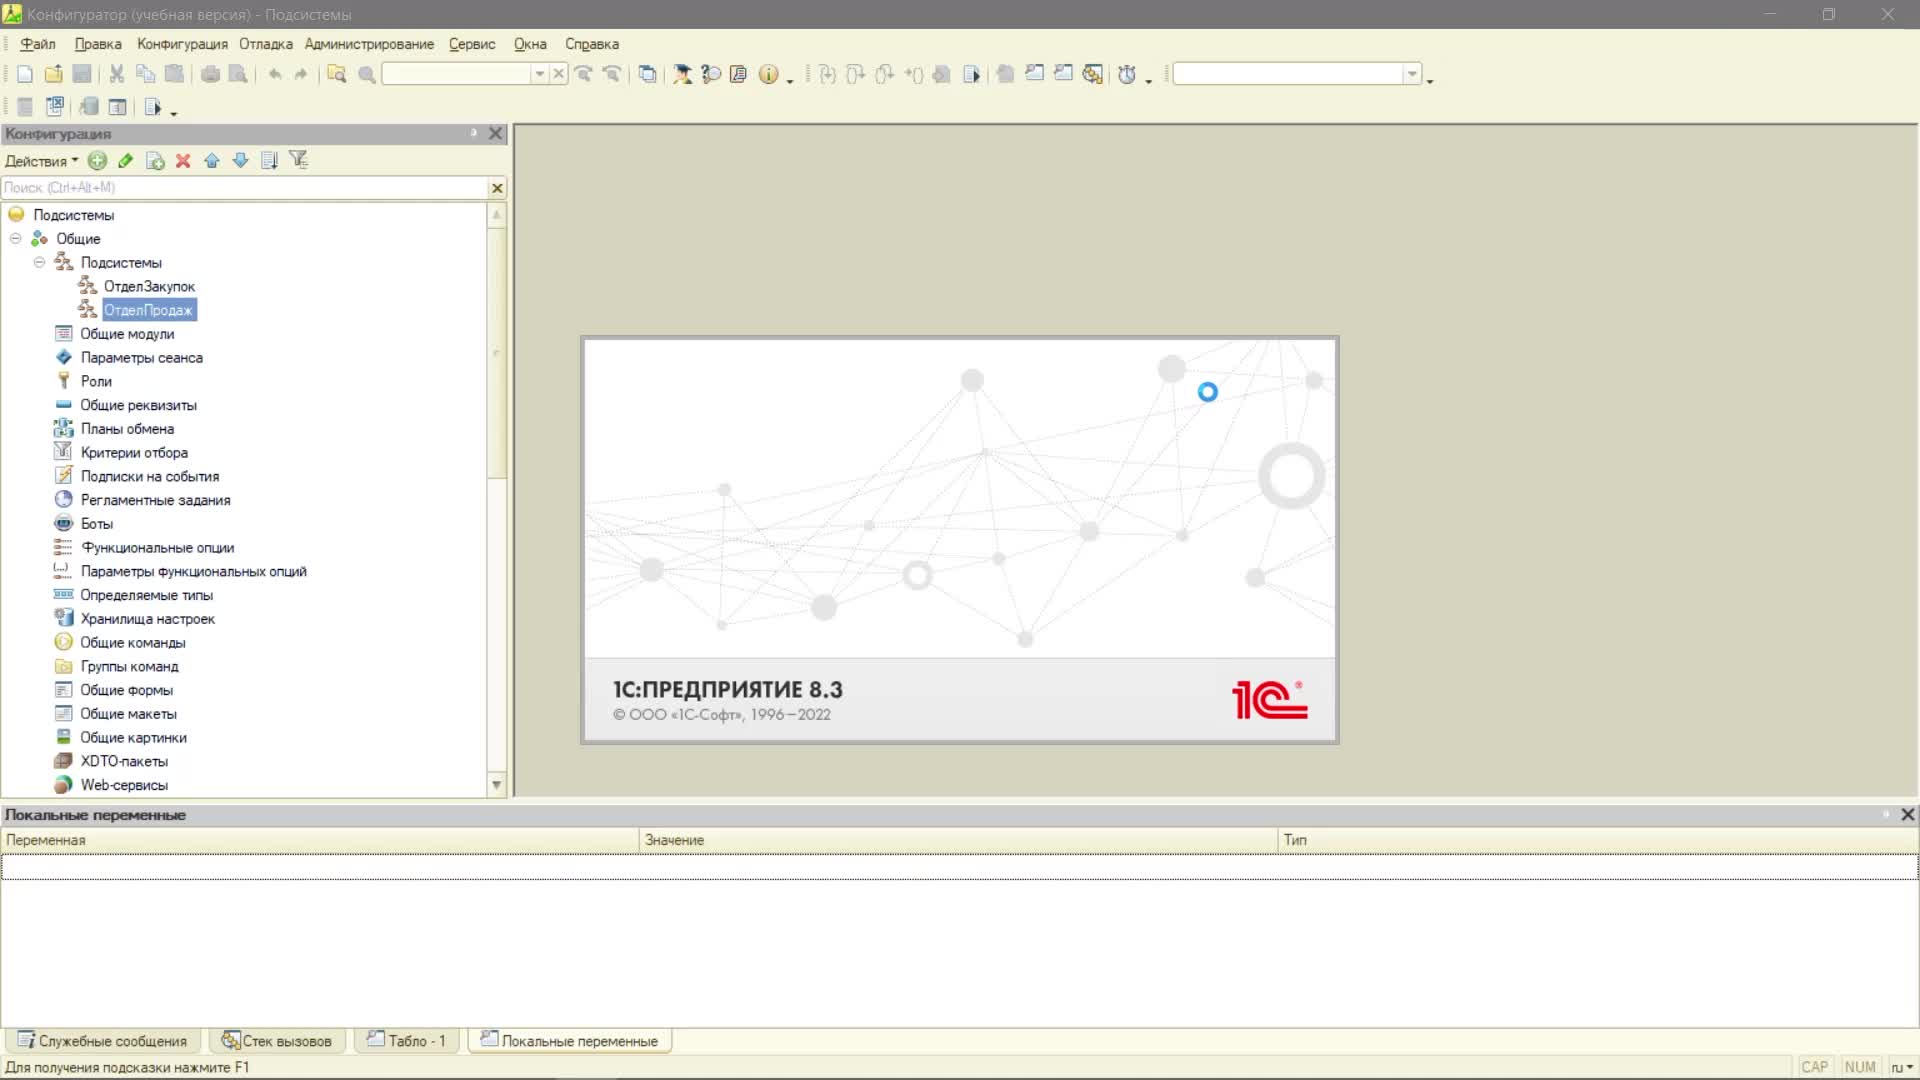Move item up with blue arrow
This screenshot has height=1080, width=1920.
(212, 160)
